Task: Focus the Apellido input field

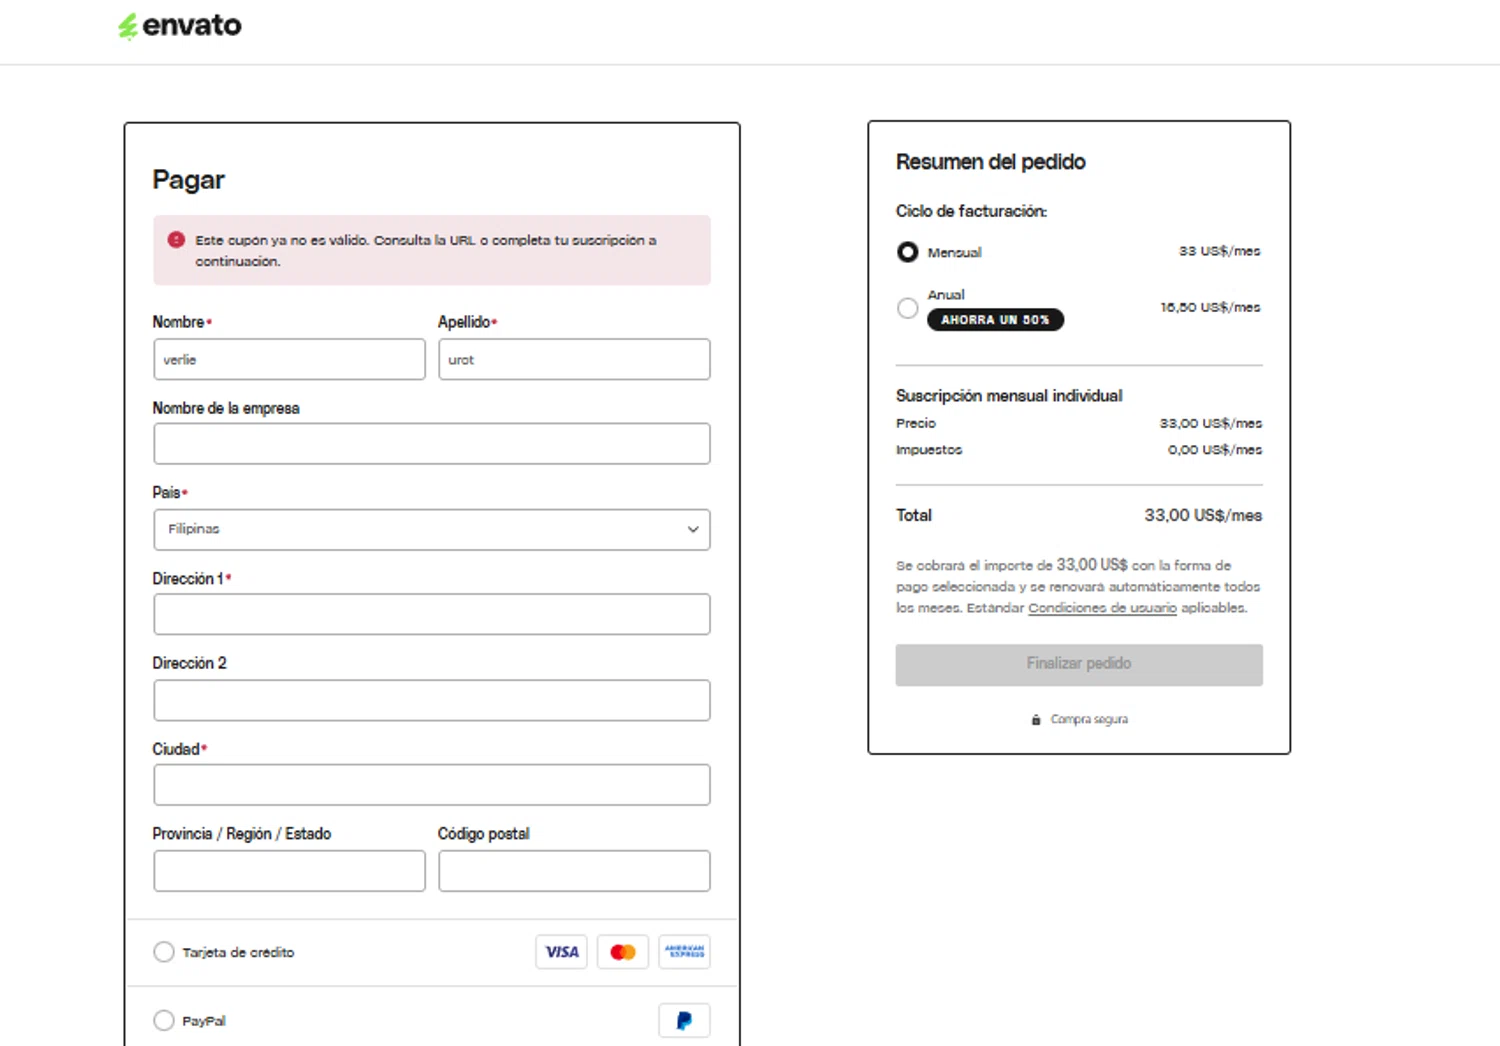Action: point(574,359)
